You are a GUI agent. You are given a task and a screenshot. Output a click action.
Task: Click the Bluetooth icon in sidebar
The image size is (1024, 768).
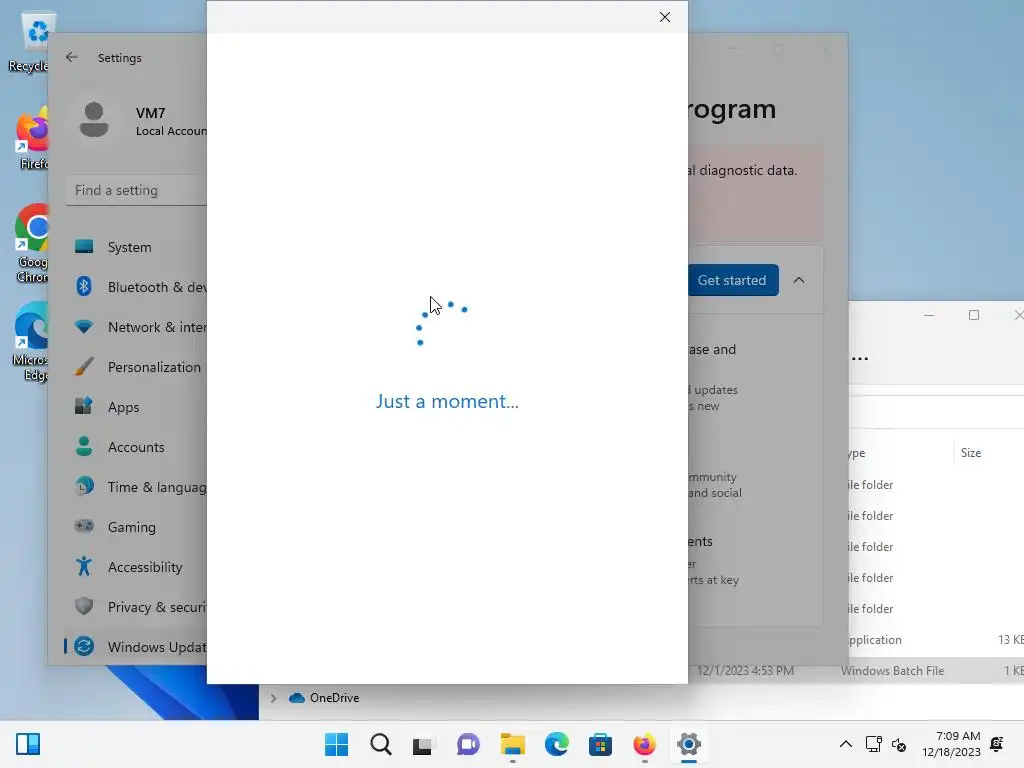tap(84, 286)
